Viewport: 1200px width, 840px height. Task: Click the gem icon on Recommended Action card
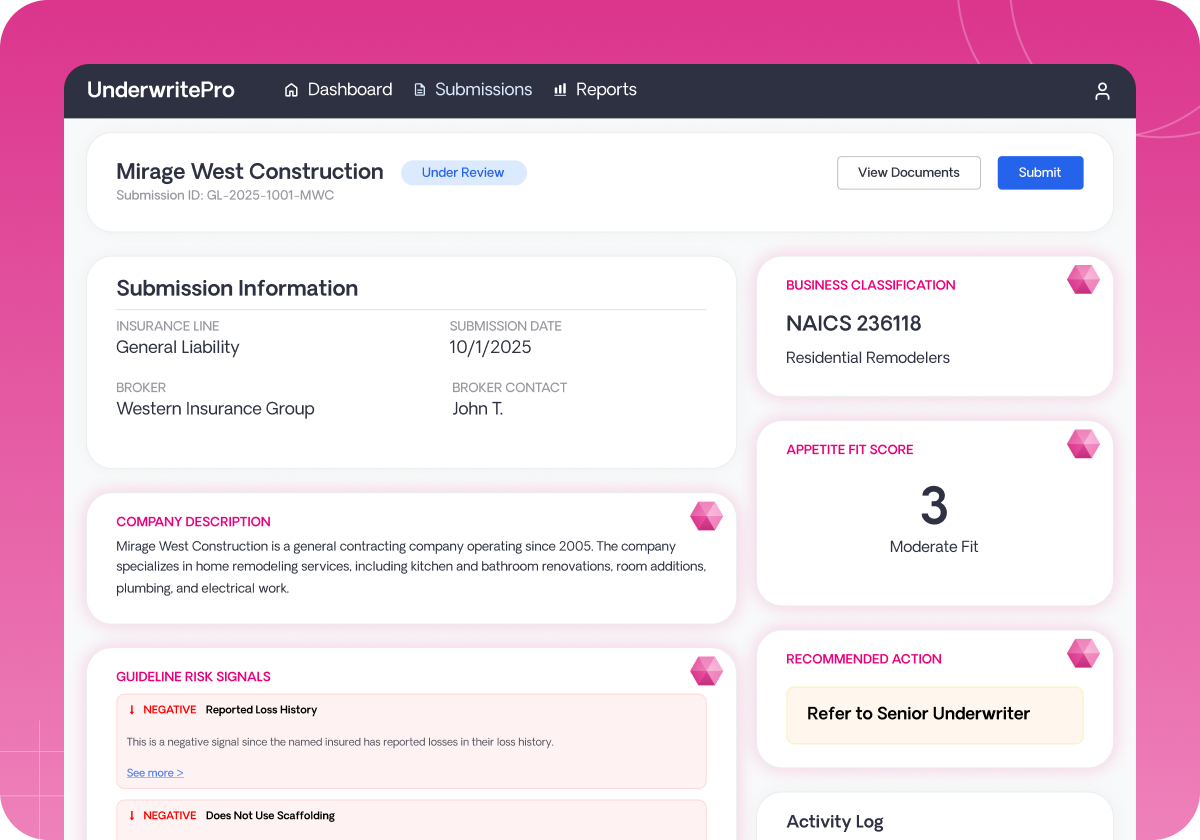[1083, 653]
